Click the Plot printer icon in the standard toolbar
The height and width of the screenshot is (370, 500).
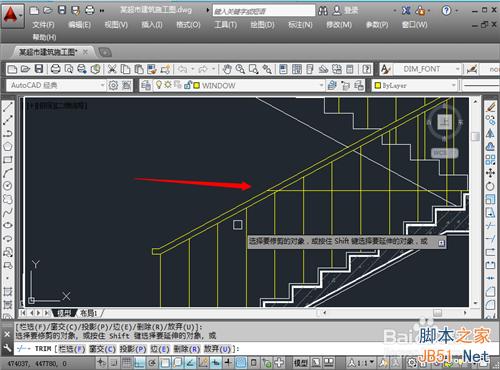tap(55, 69)
